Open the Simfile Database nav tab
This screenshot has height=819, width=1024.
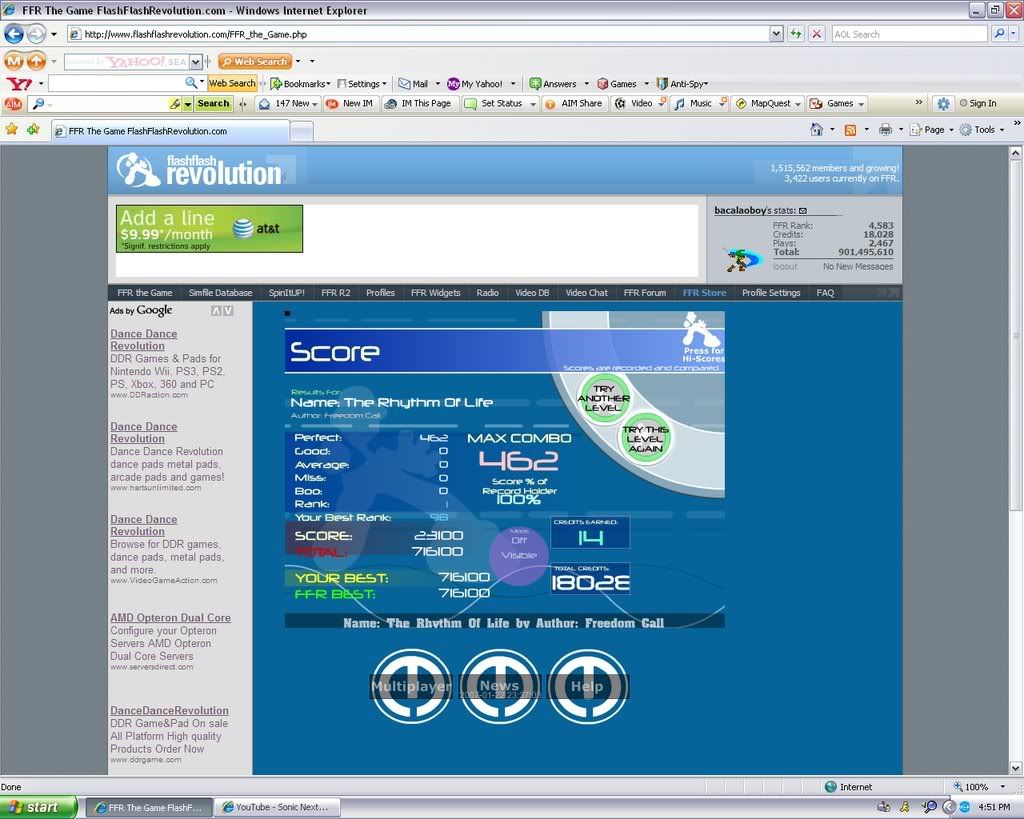coord(220,293)
